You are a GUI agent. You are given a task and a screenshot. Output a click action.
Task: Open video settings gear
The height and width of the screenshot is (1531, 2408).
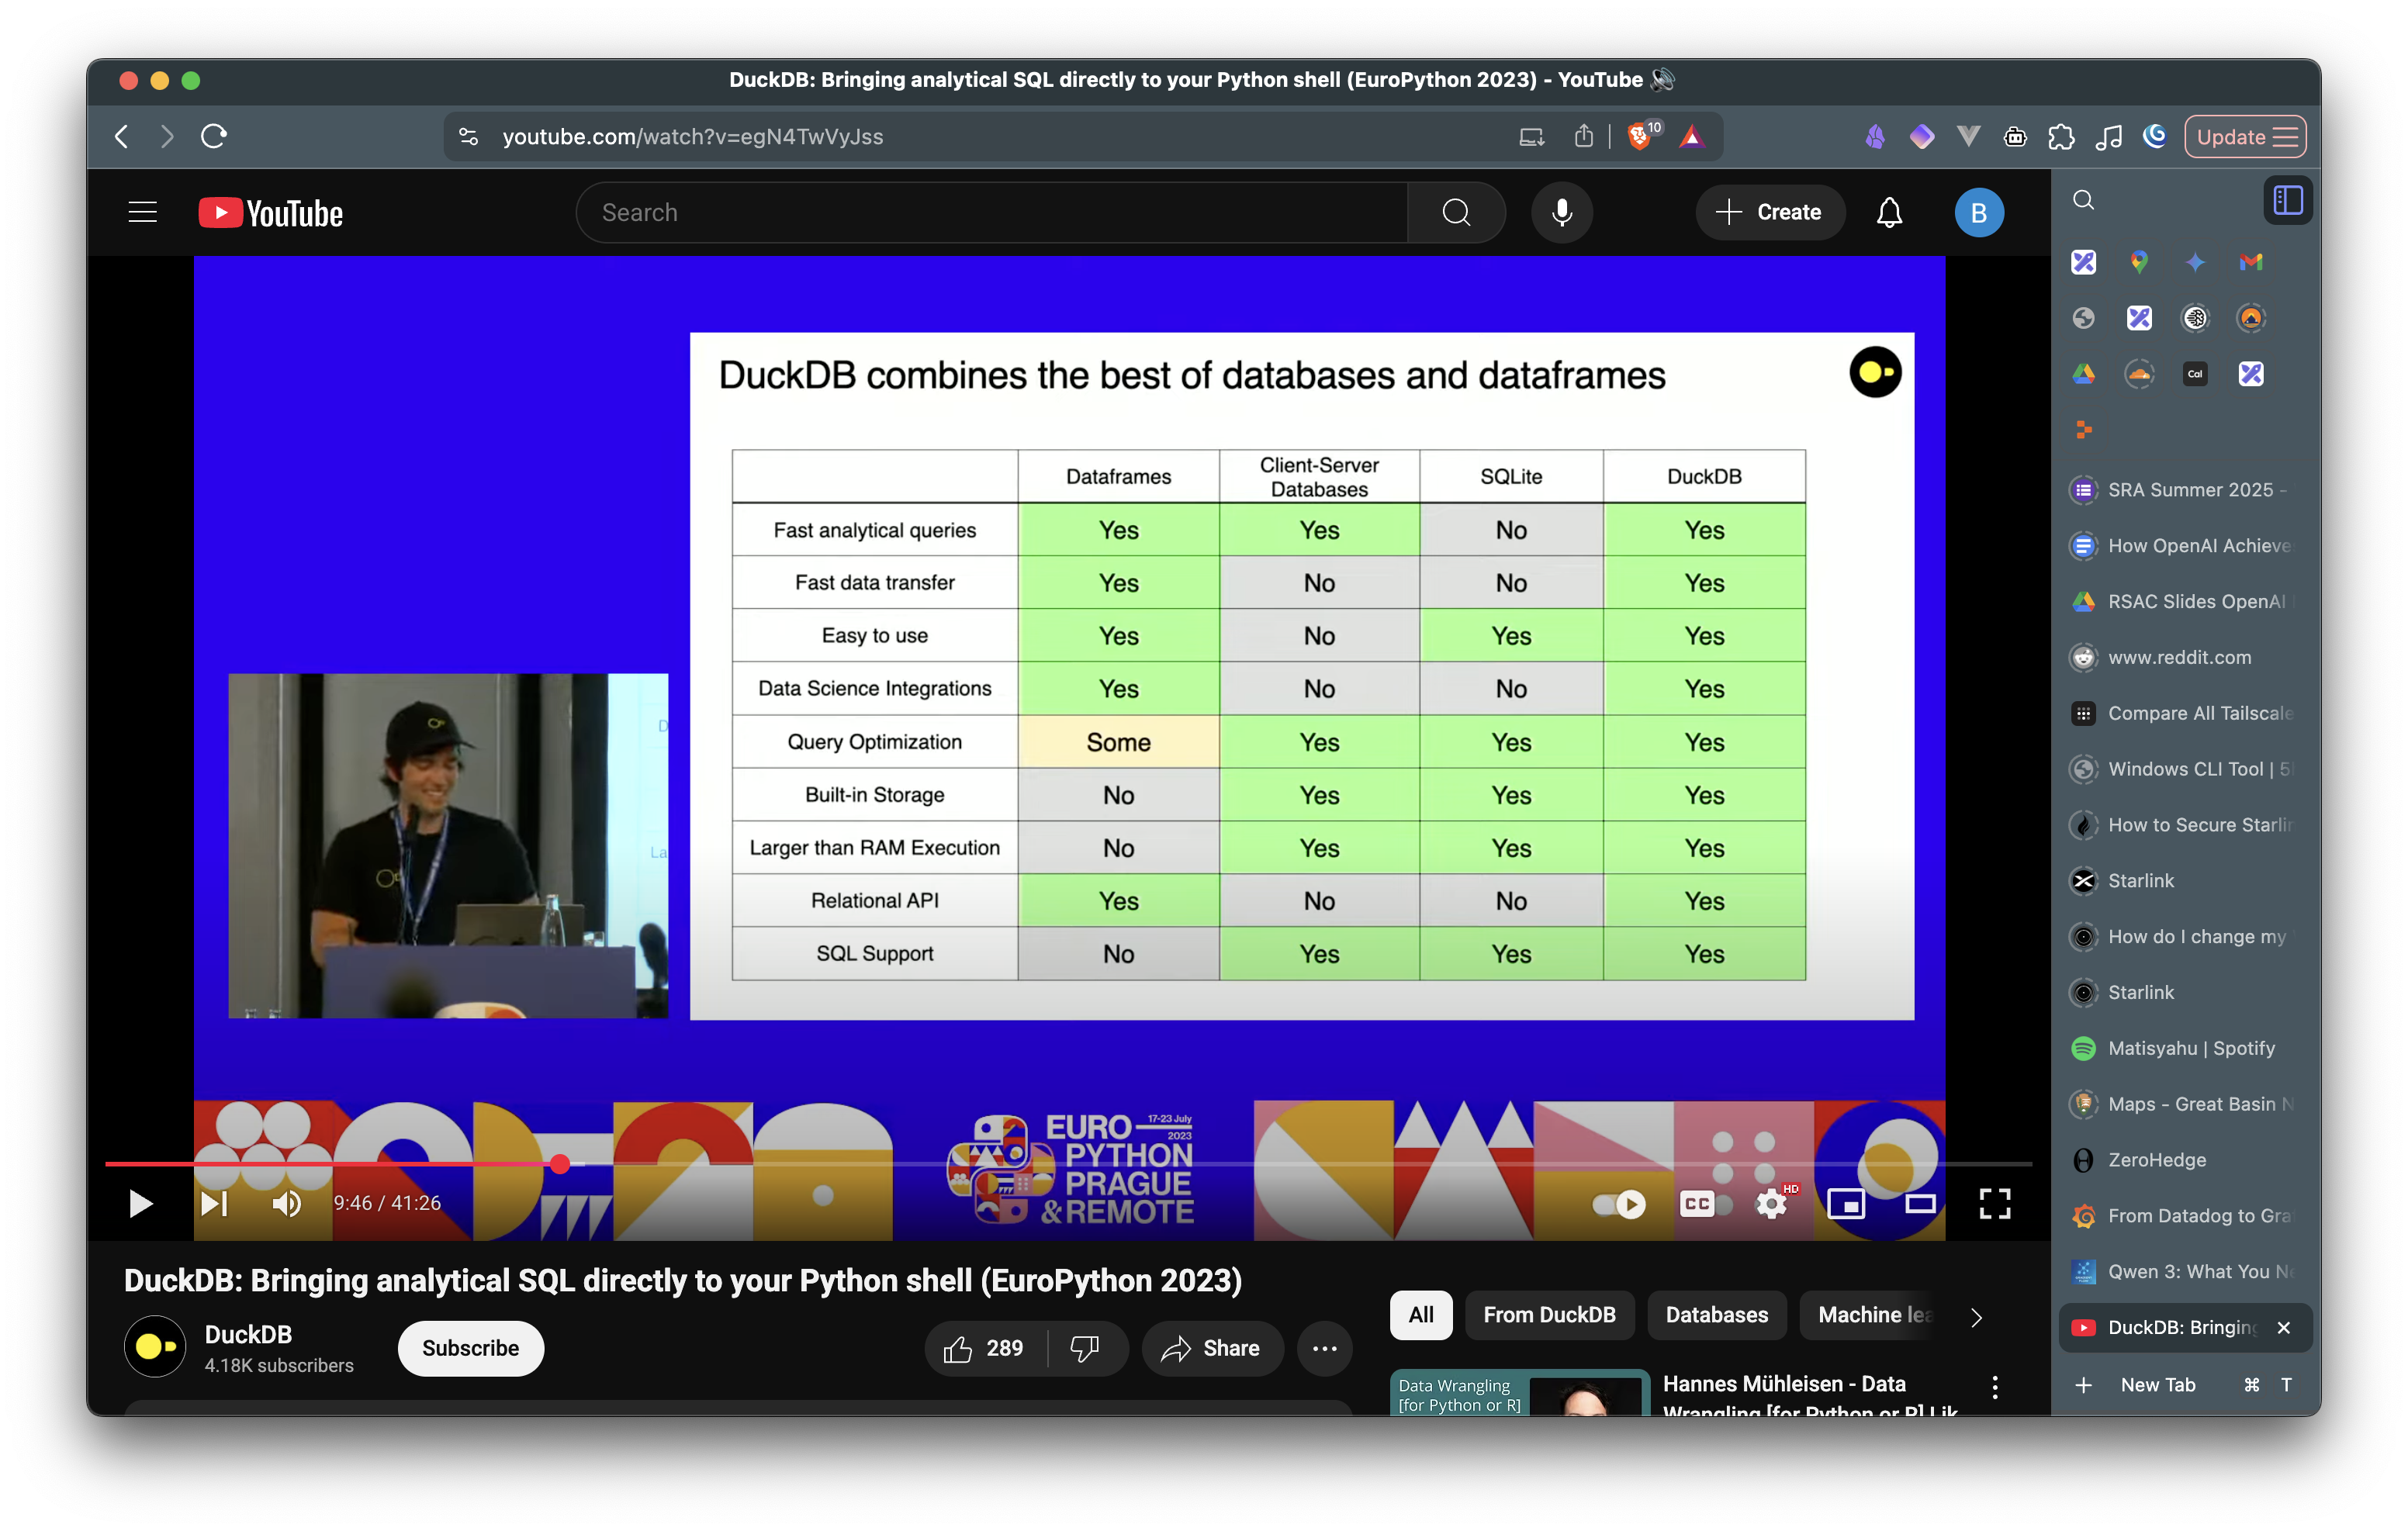(1771, 1204)
